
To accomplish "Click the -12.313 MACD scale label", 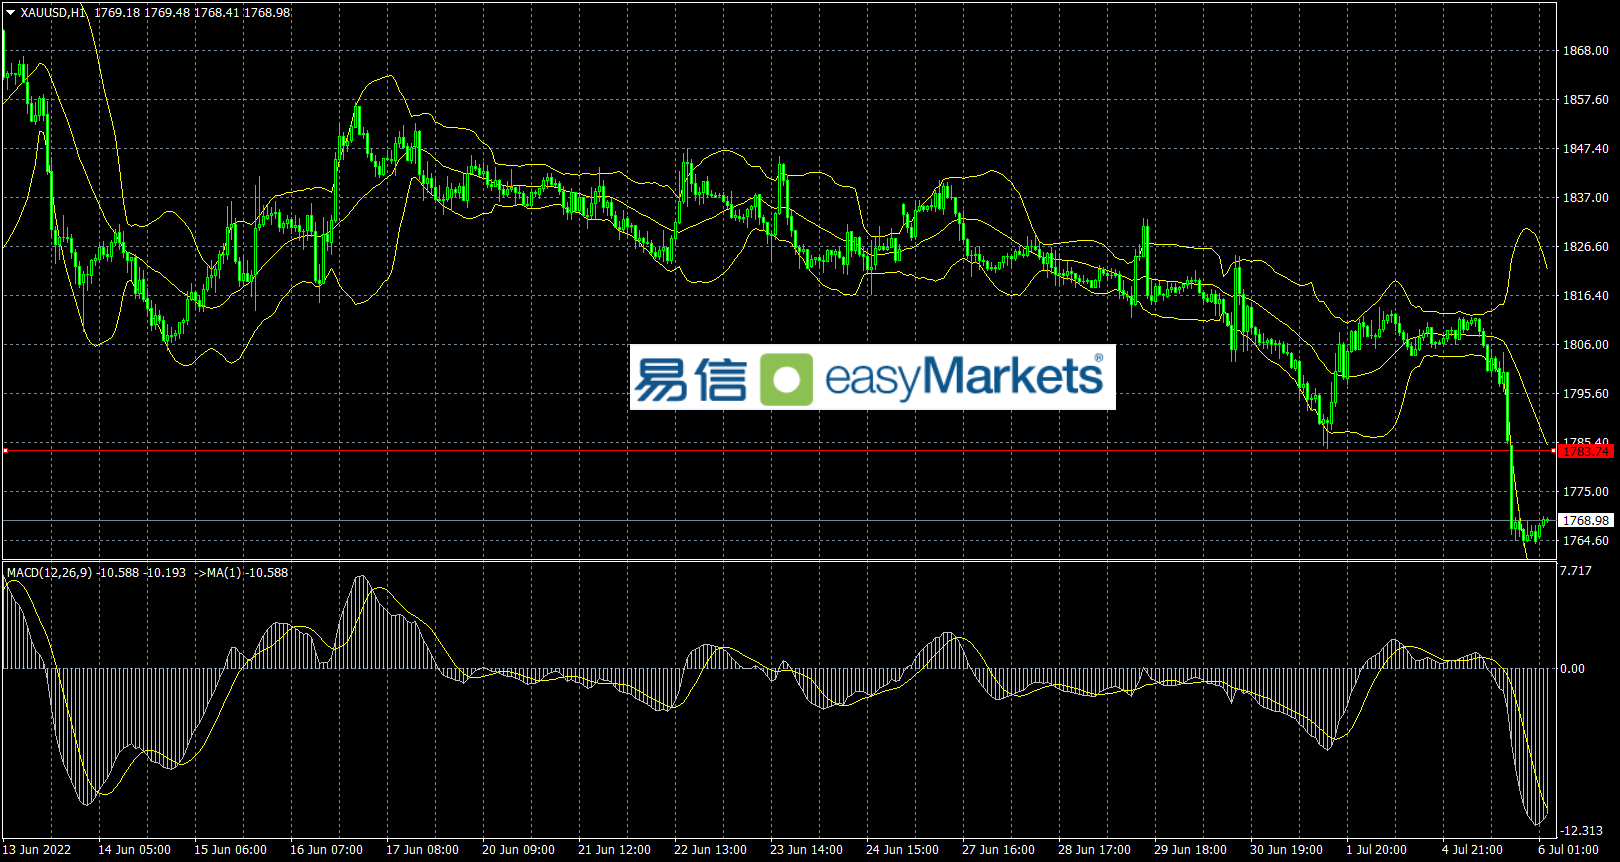I will (1582, 831).
